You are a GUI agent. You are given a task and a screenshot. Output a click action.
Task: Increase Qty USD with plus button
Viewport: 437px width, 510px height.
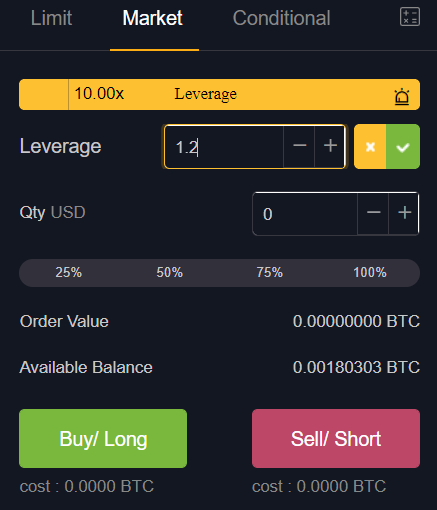click(x=404, y=213)
